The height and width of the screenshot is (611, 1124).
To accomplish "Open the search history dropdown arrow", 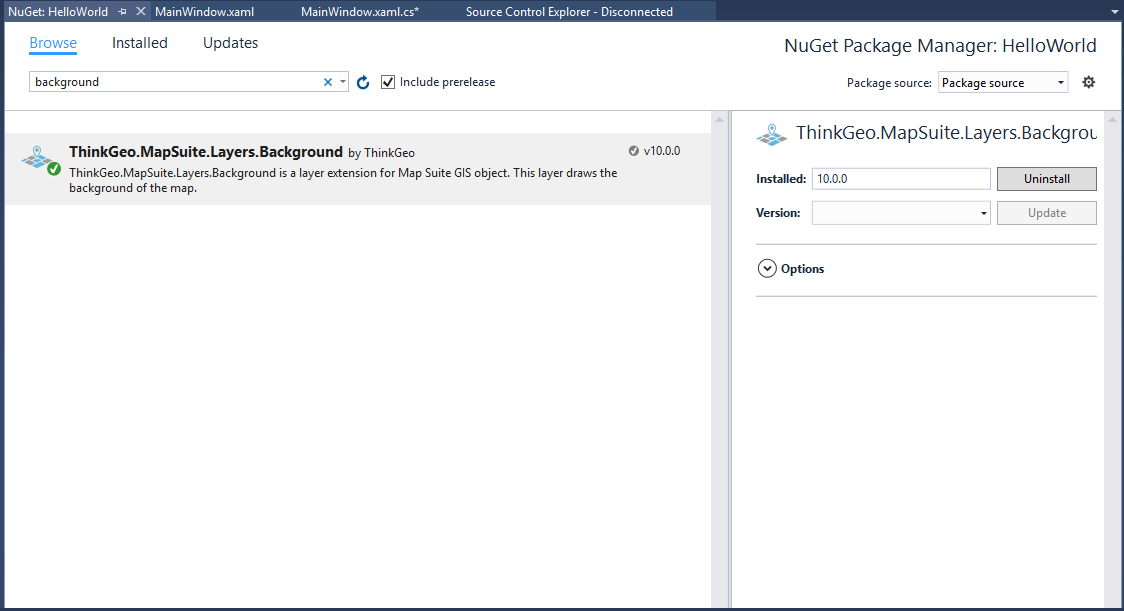I will pyautogui.click(x=343, y=82).
